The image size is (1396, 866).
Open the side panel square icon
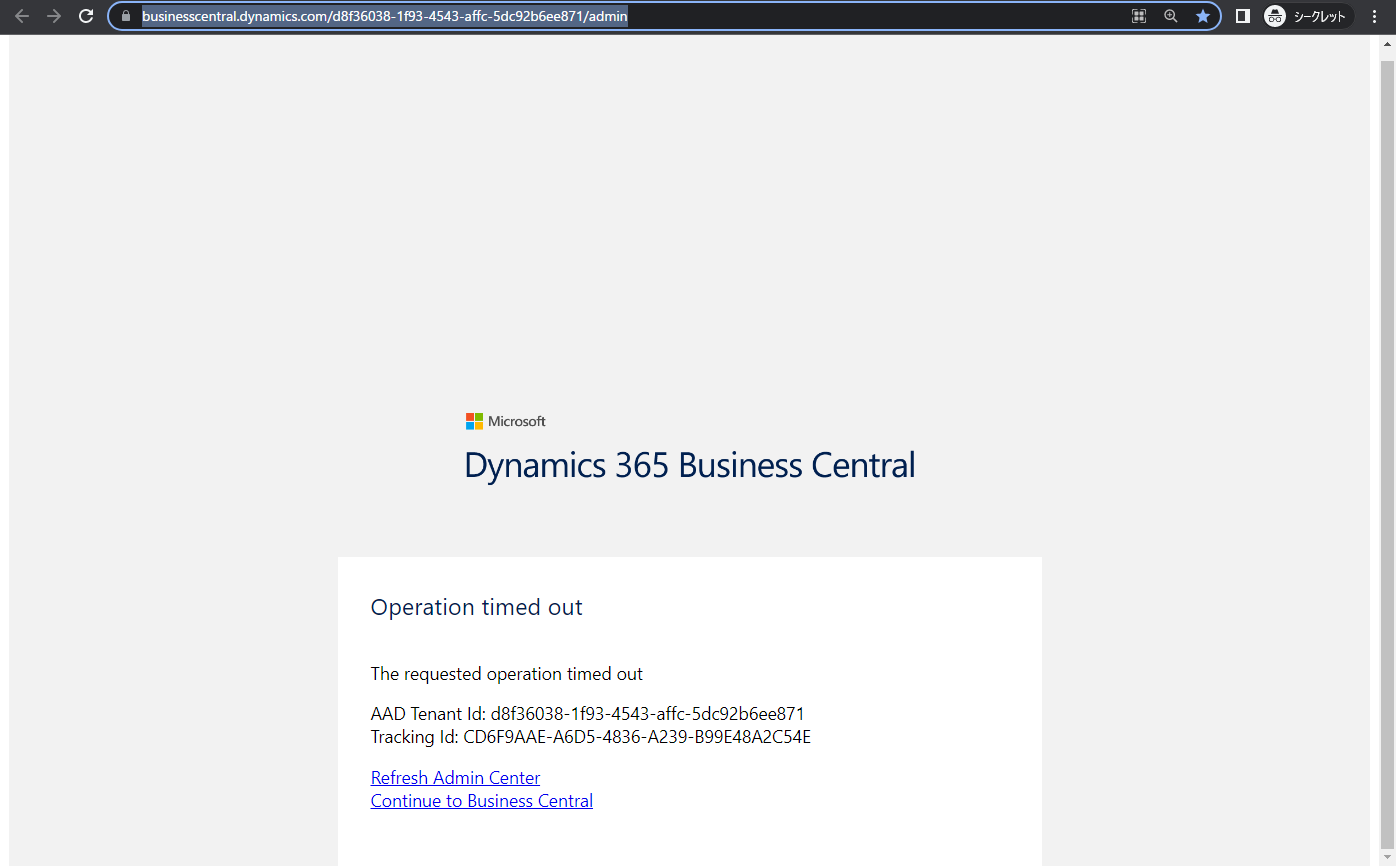(x=1242, y=16)
